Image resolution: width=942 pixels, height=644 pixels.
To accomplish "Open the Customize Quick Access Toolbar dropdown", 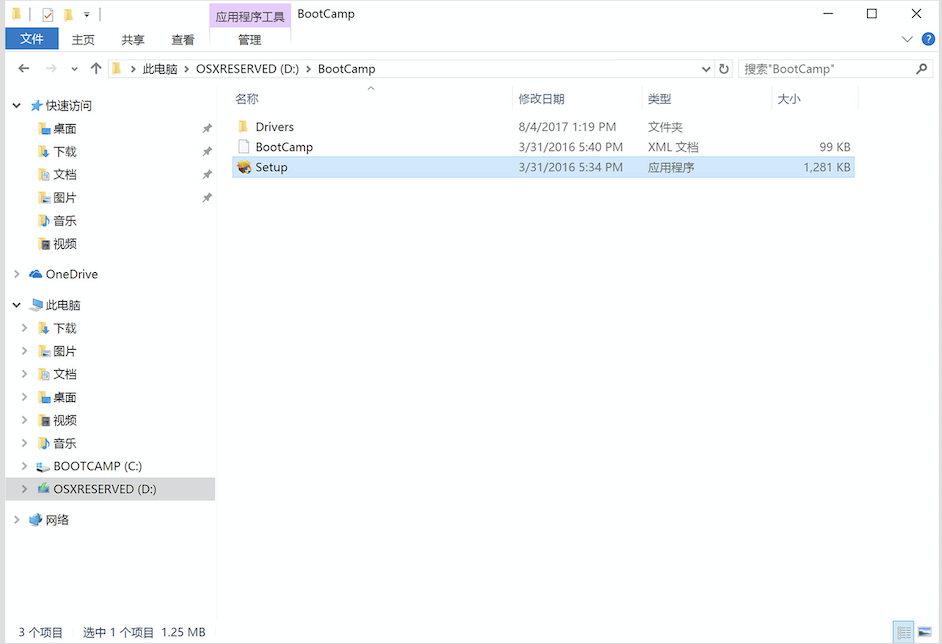I will (87, 14).
